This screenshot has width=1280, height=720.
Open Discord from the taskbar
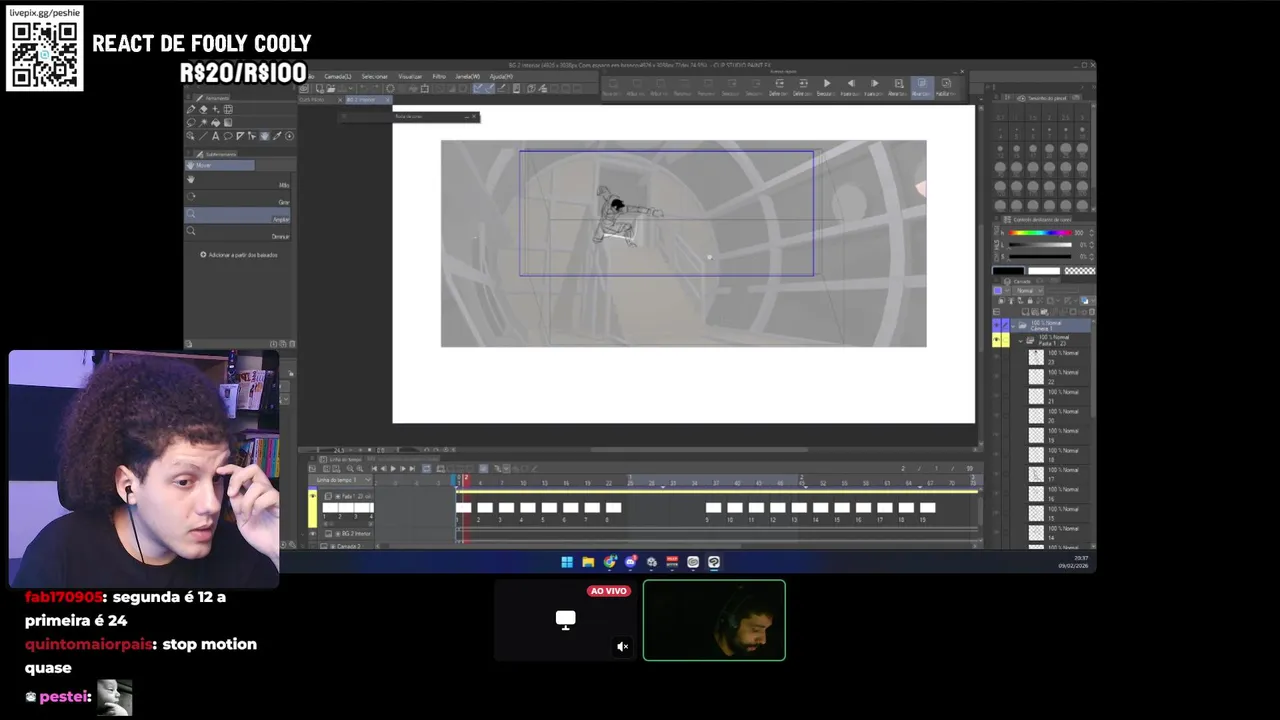click(x=630, y=562)
